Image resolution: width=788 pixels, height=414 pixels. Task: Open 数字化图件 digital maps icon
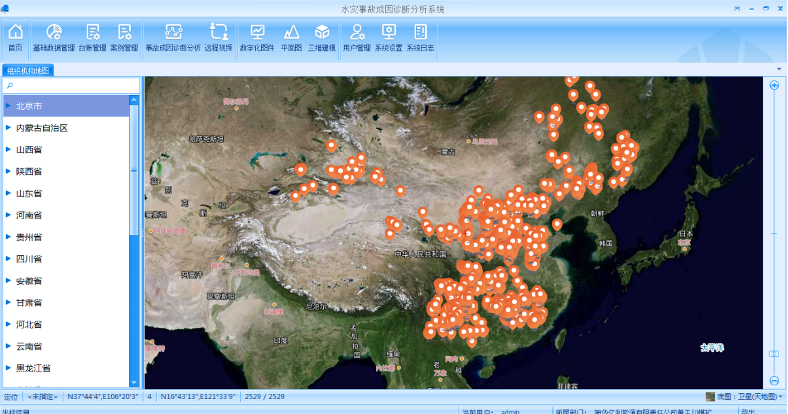pyautogui.click(x=257, y=38)
